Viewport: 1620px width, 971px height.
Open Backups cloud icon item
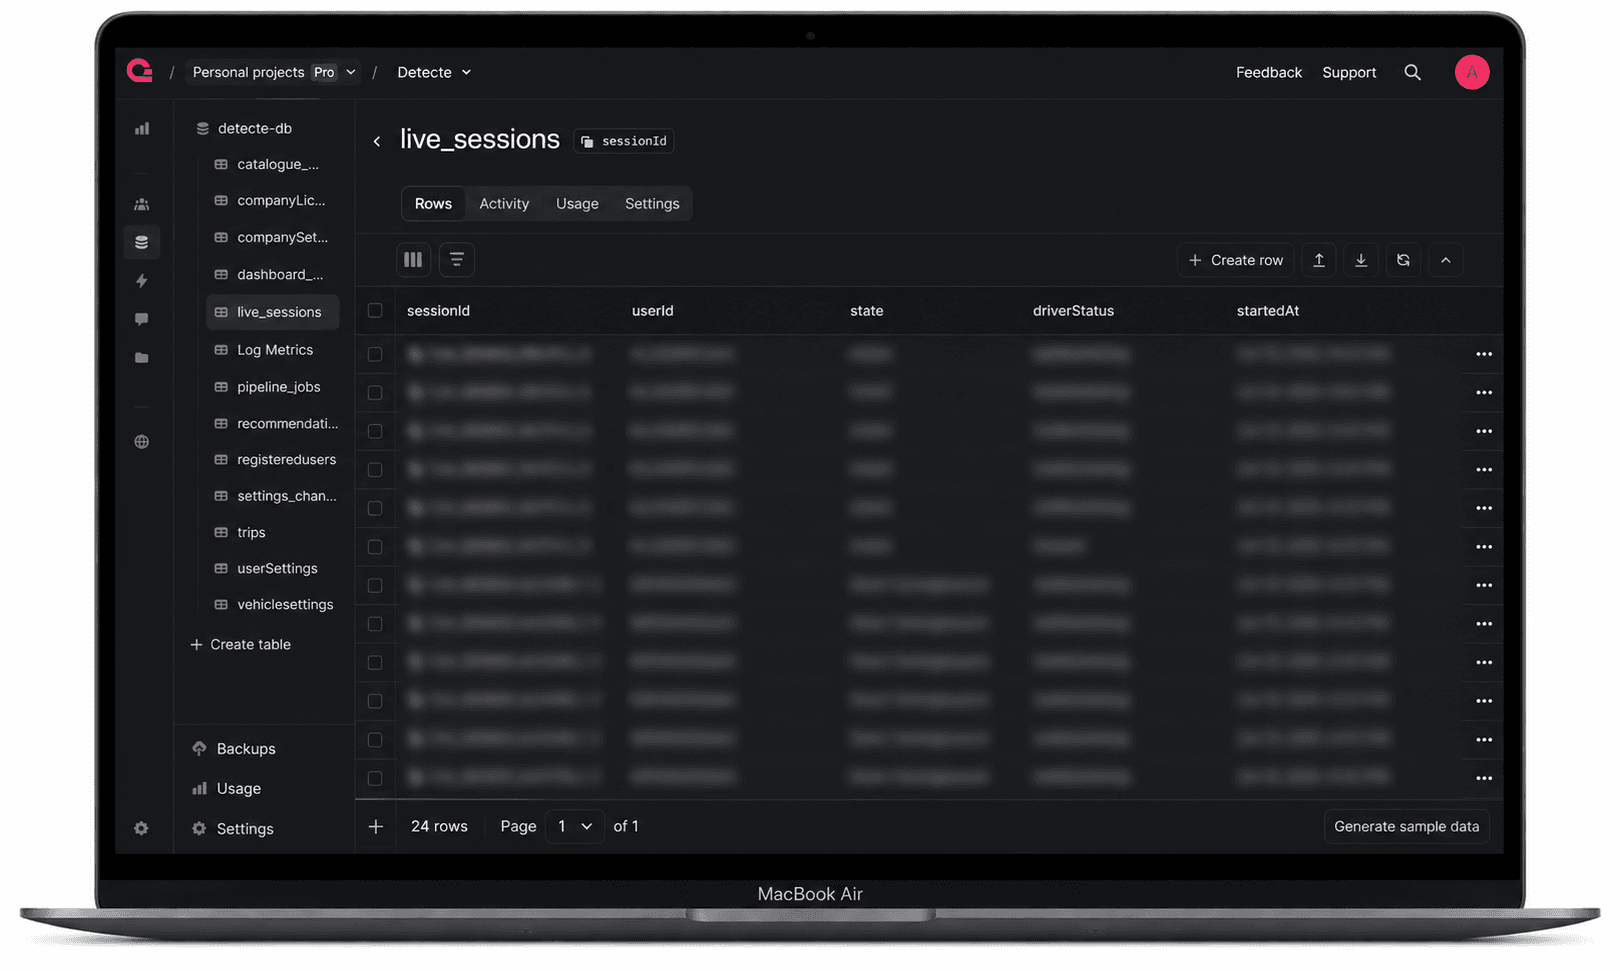234,749
